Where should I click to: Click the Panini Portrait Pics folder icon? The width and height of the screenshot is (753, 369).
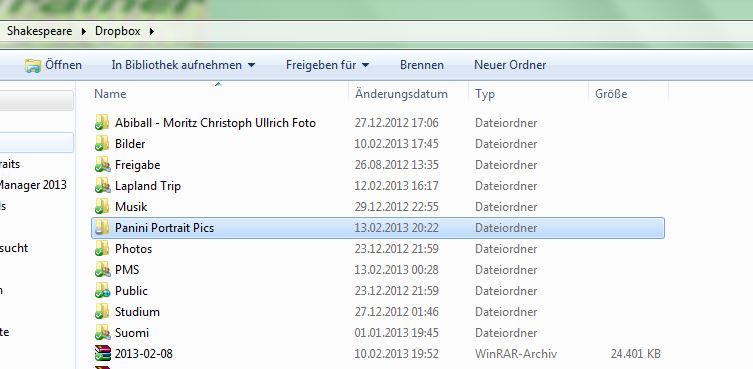tap(102, 228)
